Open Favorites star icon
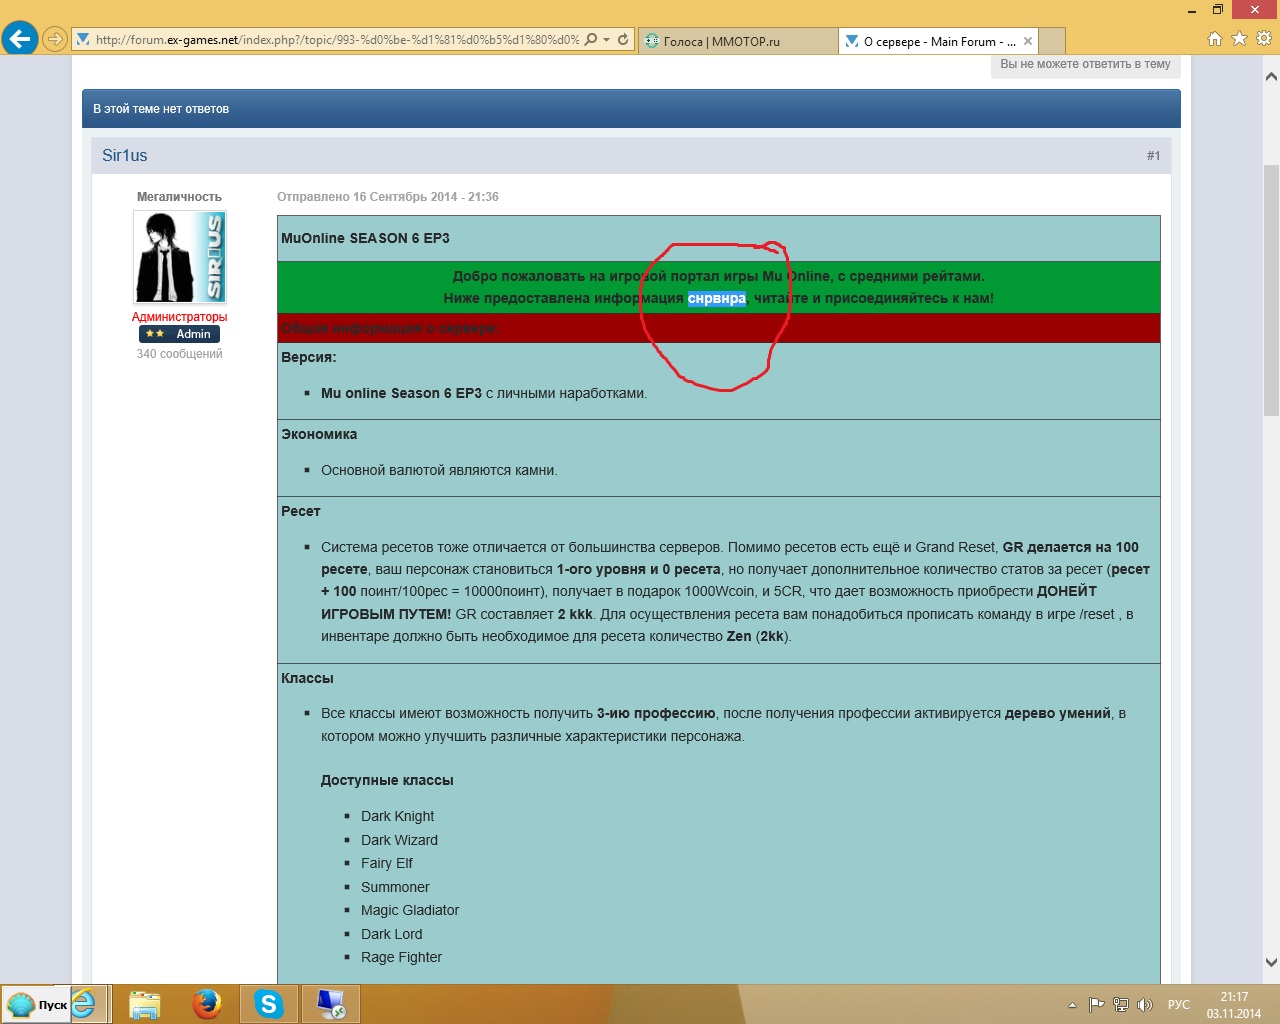Screen dimensions: 1280x1024 coord(1239,38)
